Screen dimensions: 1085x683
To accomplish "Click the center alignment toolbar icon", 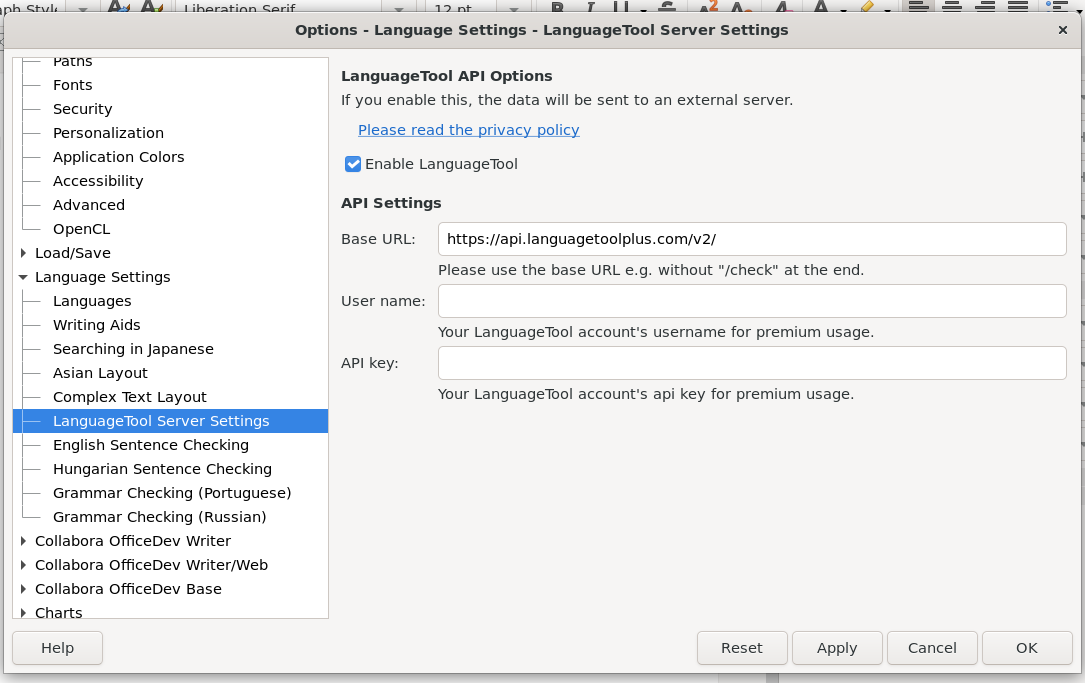I will (952, 7).
